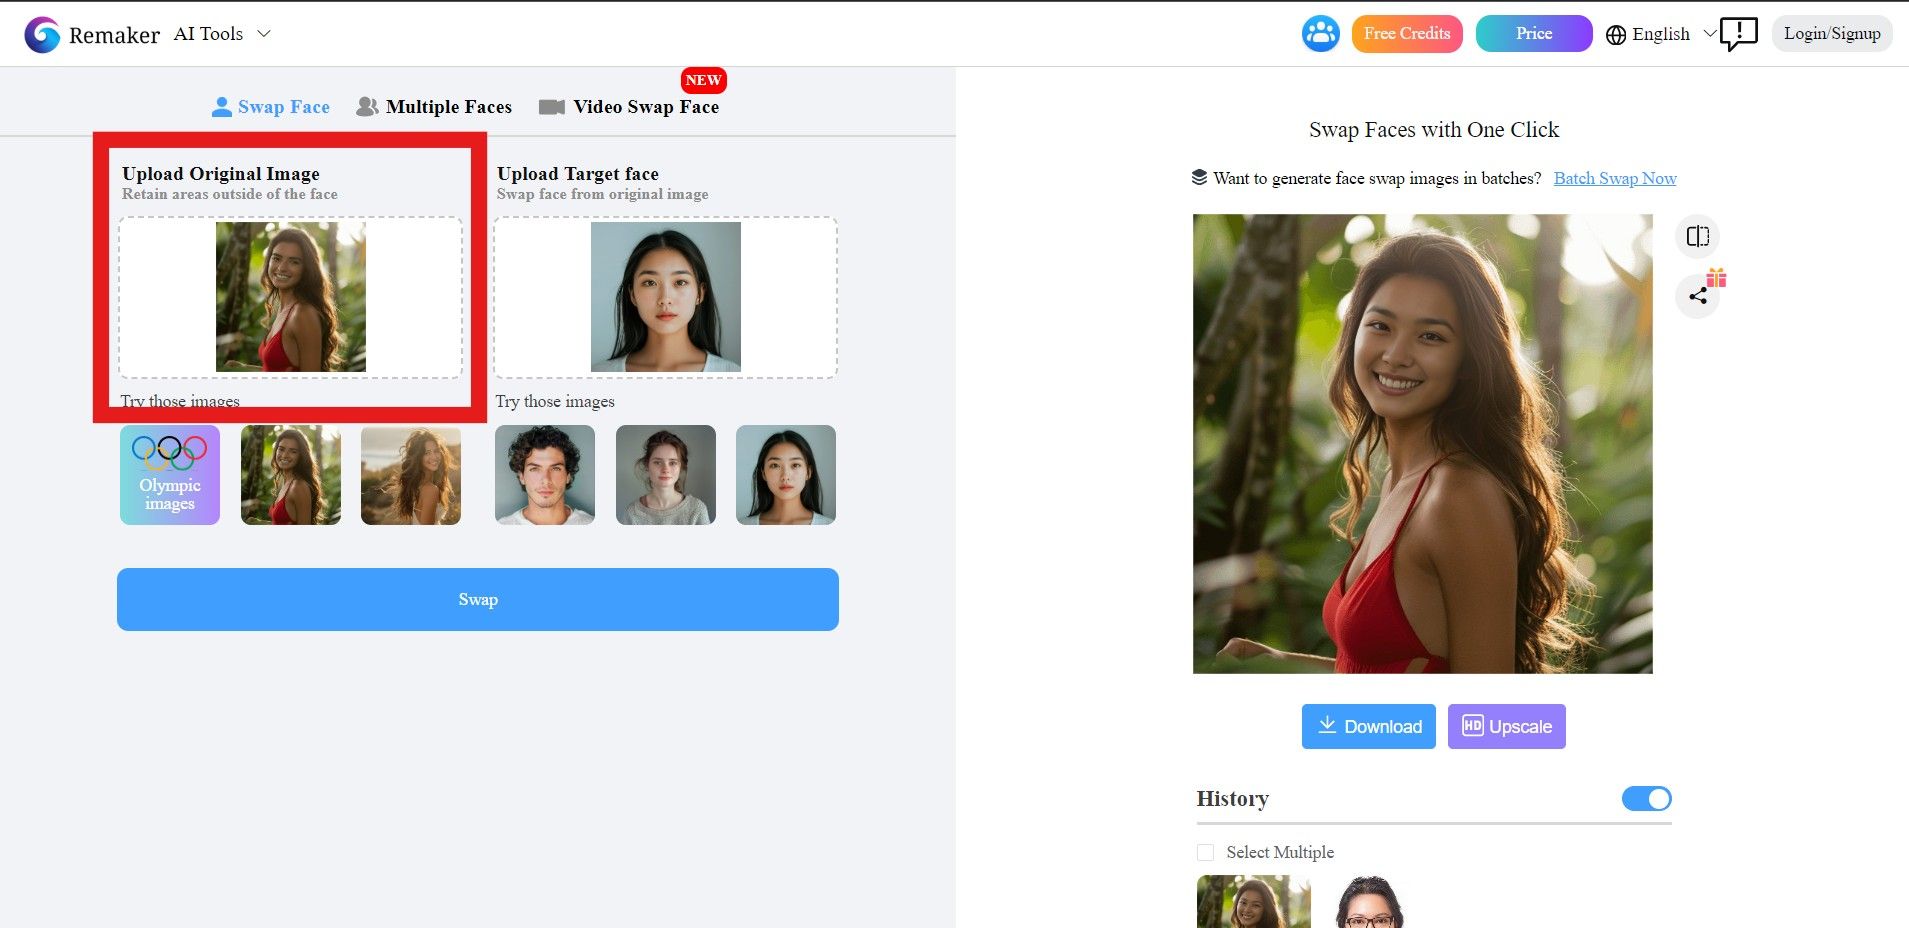Open the English language dropdown
This screenshot has width=1909, height=928.
[x=1662, y=34]
